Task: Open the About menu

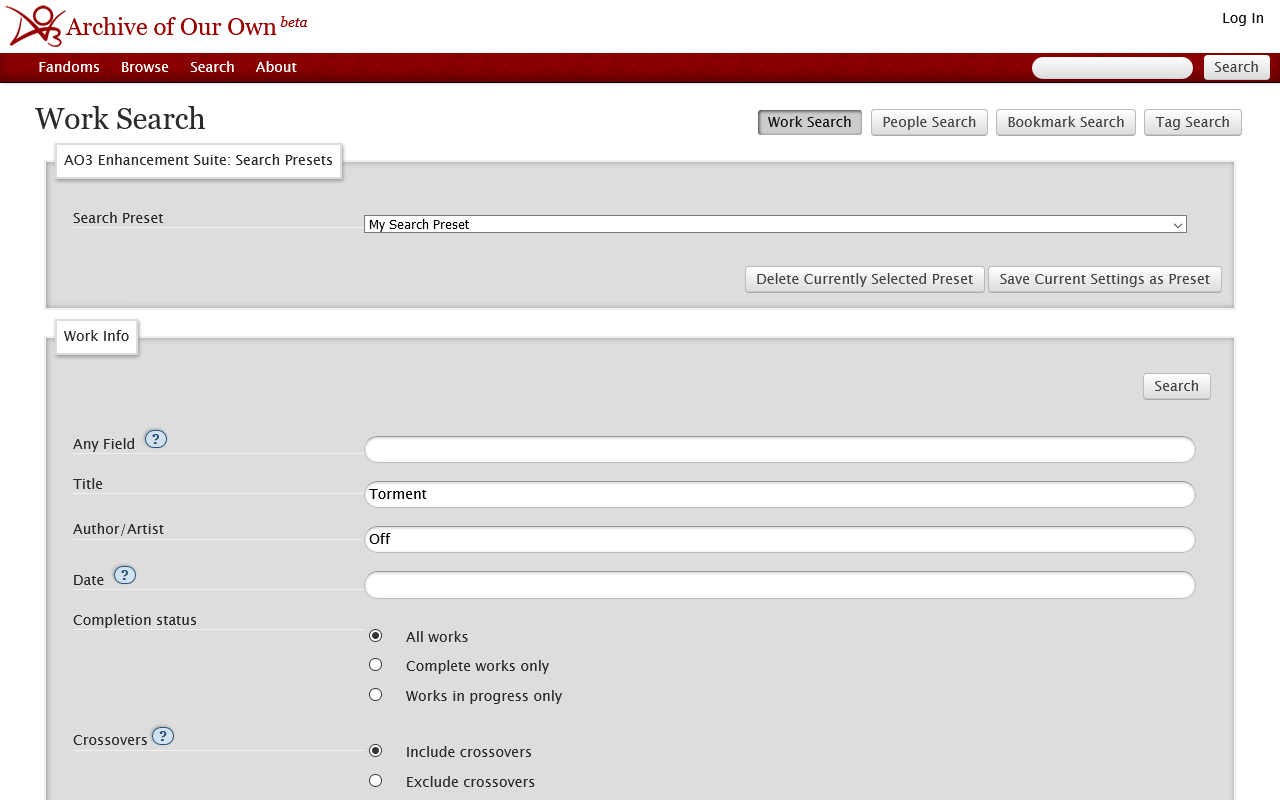Action: pos(276,67)
